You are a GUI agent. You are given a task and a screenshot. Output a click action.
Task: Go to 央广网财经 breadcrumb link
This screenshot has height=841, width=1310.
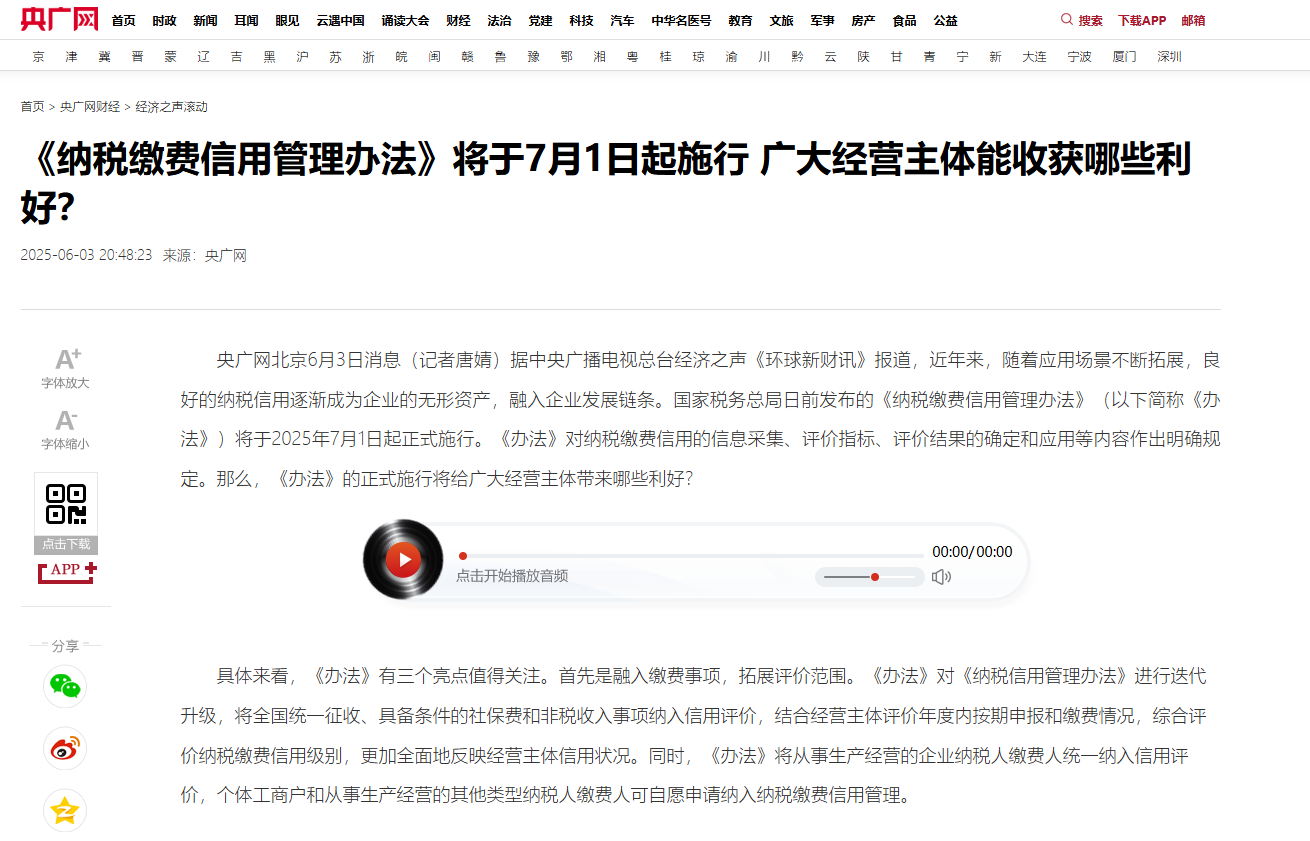coord(89,107)
